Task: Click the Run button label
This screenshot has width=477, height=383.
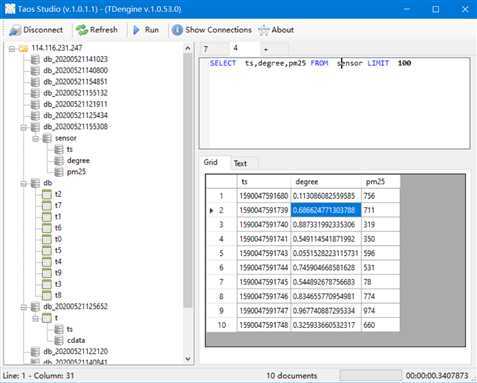Action: point(152,30)
